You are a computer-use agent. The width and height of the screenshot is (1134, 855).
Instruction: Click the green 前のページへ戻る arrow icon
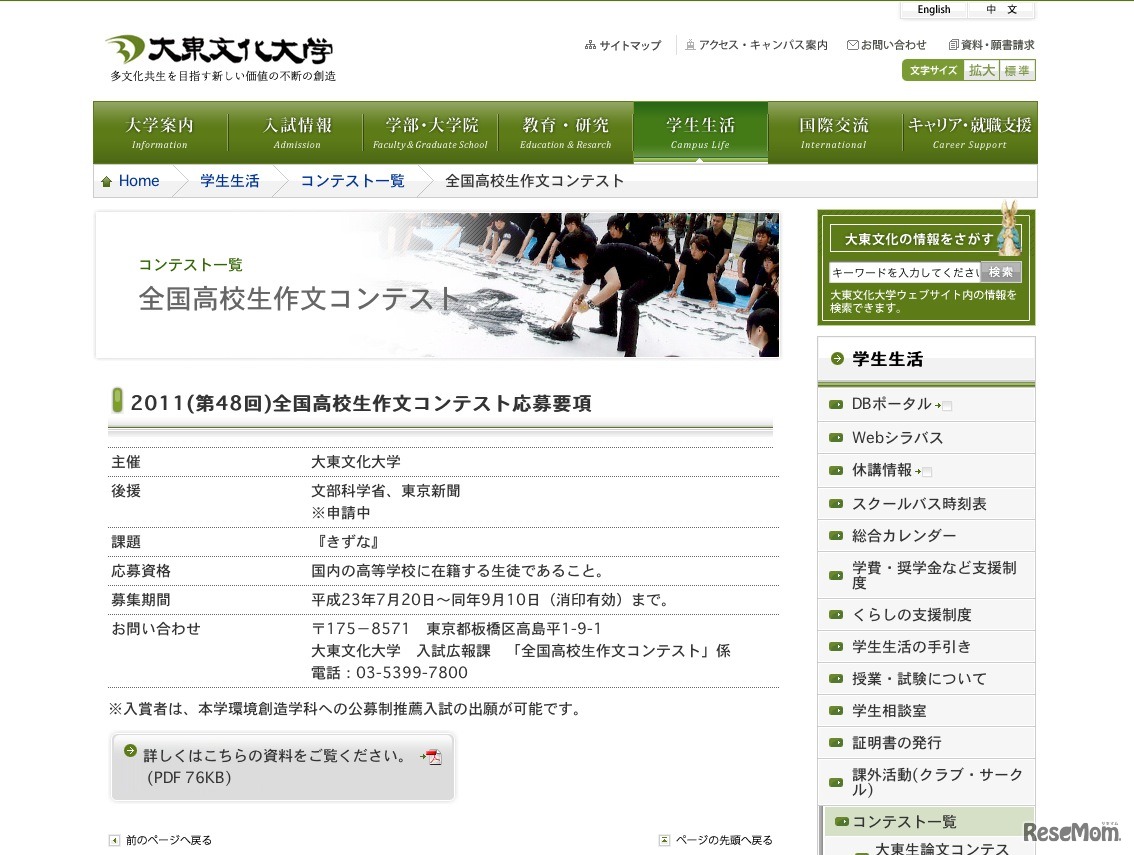(x=113, y=840)
